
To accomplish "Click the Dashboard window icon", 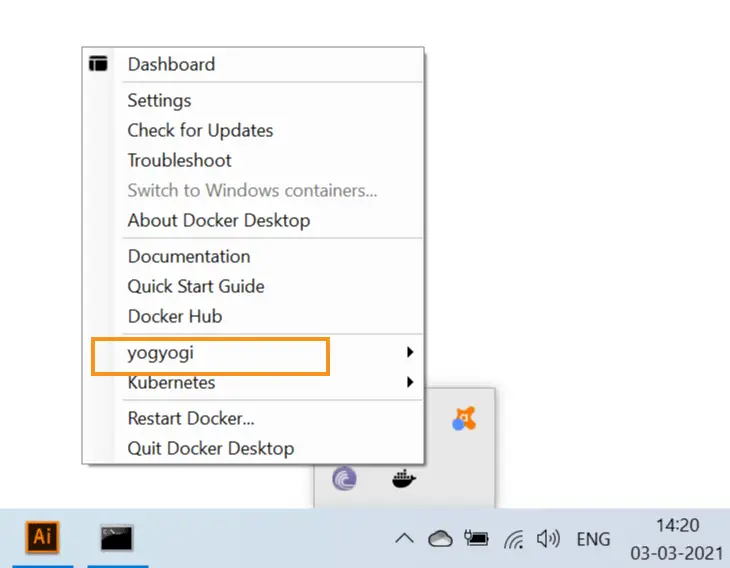I will (x=98, y=64).
